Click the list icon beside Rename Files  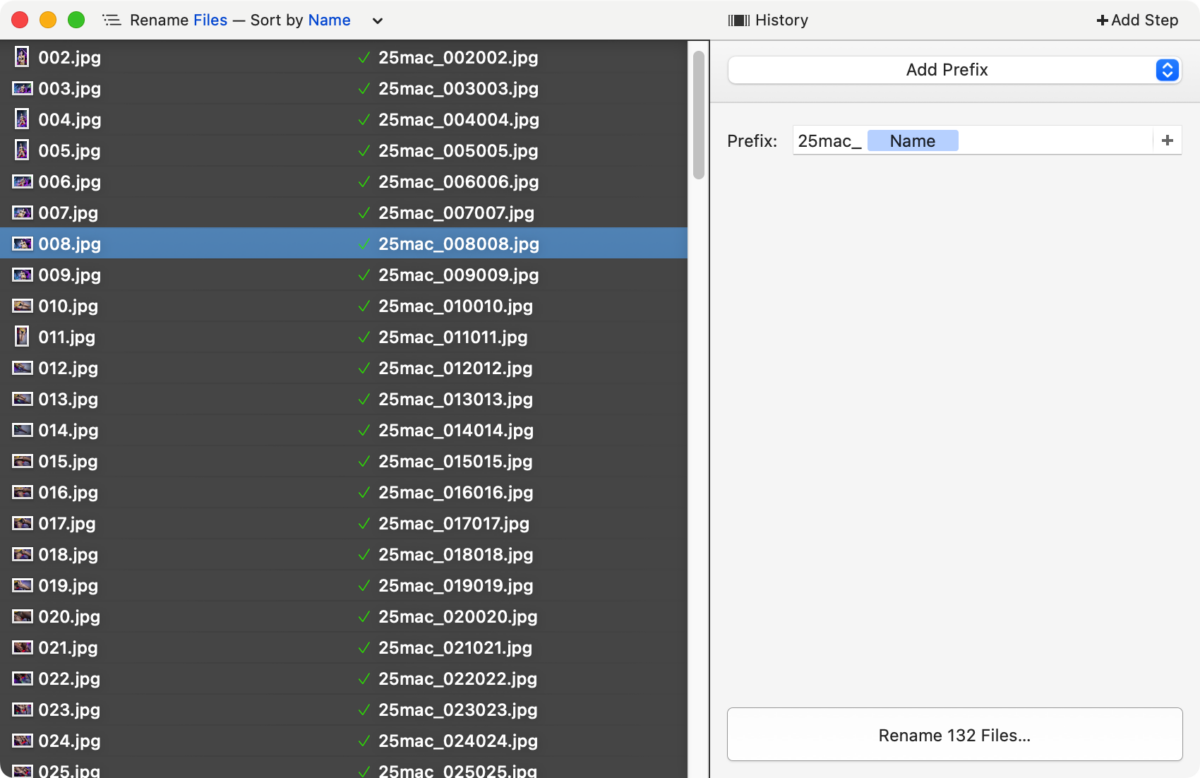[x=111, y=20]
